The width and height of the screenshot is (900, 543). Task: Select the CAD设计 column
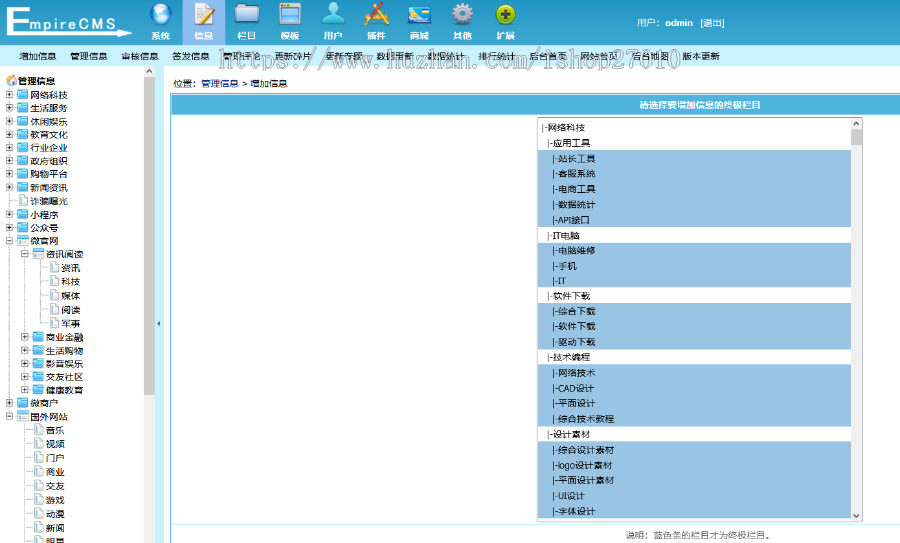(x=695, y=389)
